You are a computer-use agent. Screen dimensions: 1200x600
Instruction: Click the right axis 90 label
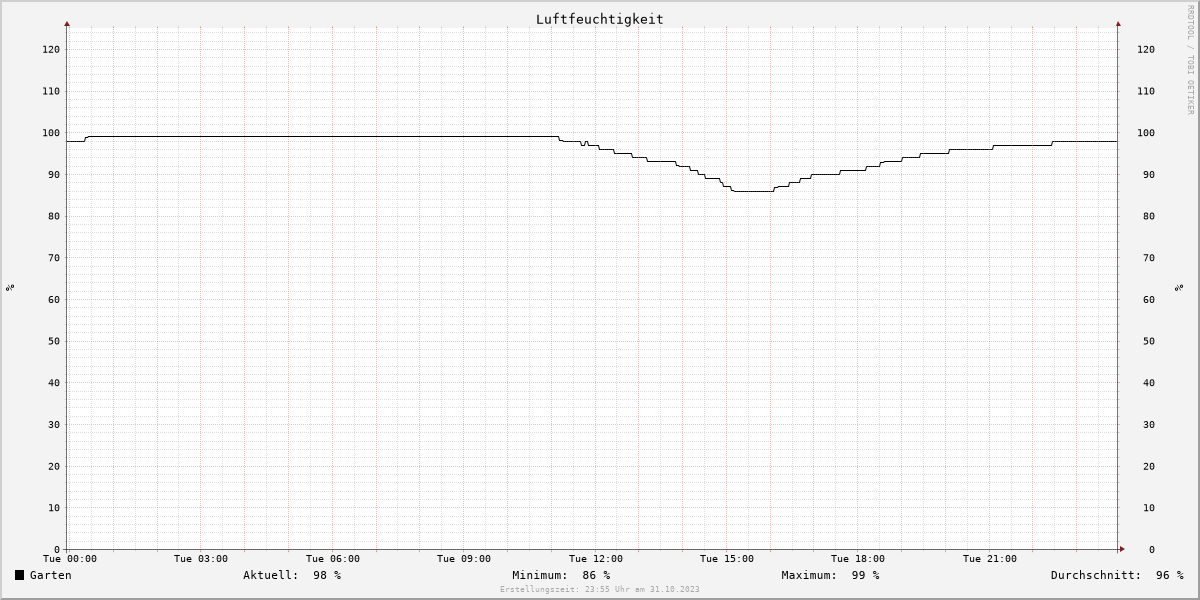coord(1150,174)
